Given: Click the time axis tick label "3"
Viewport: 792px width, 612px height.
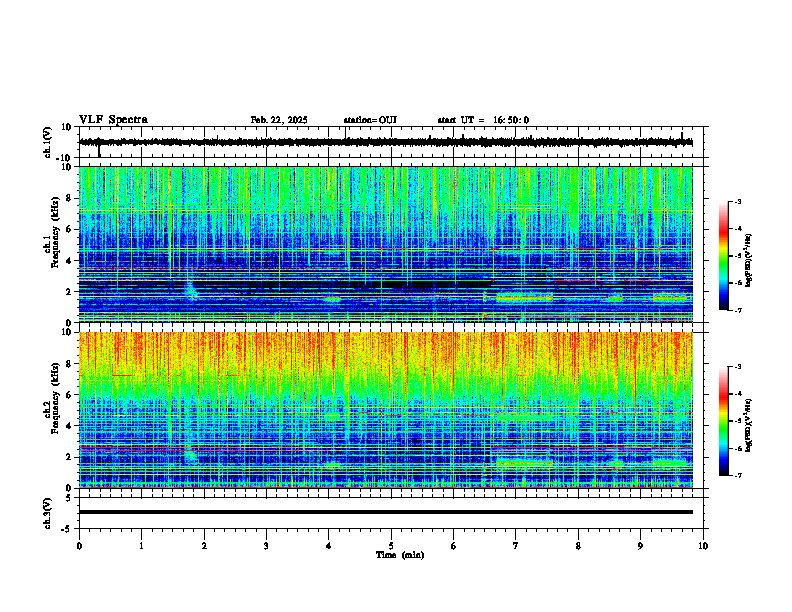Looking at the screenshot, I should [x=266, y=546].
